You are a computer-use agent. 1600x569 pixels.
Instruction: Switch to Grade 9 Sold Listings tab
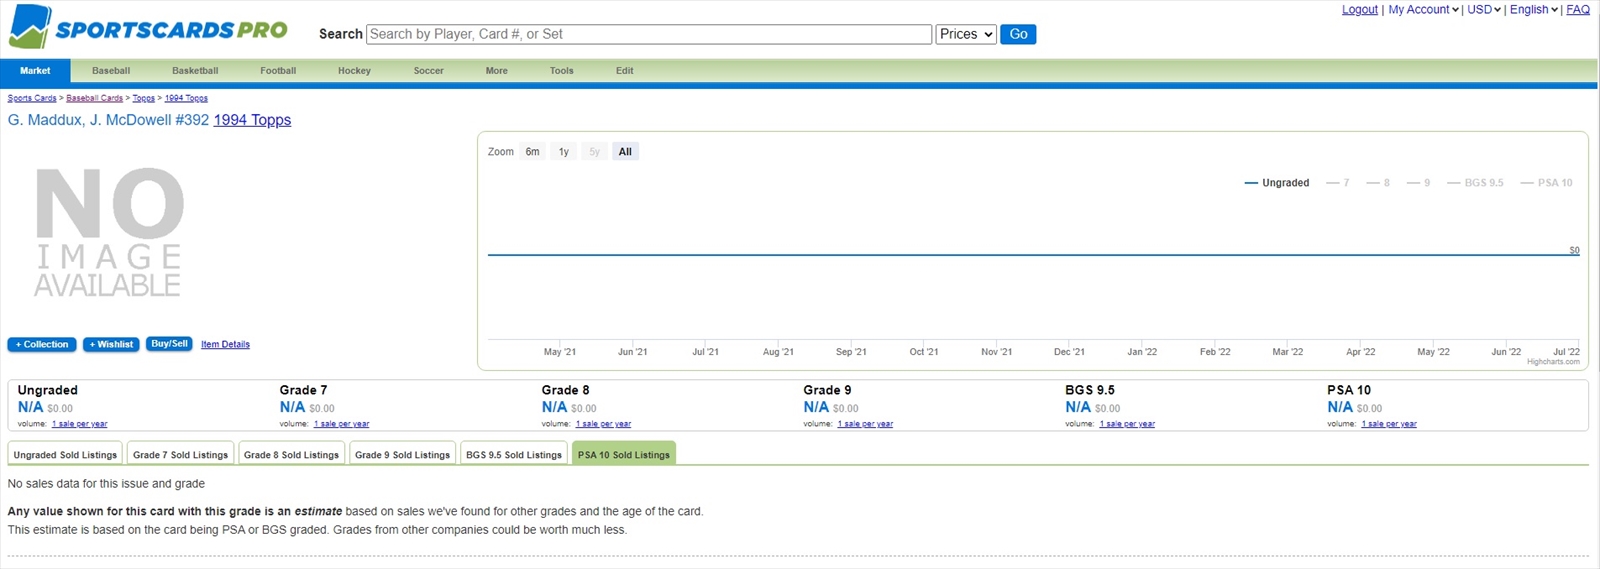click(x=403, y=454)
